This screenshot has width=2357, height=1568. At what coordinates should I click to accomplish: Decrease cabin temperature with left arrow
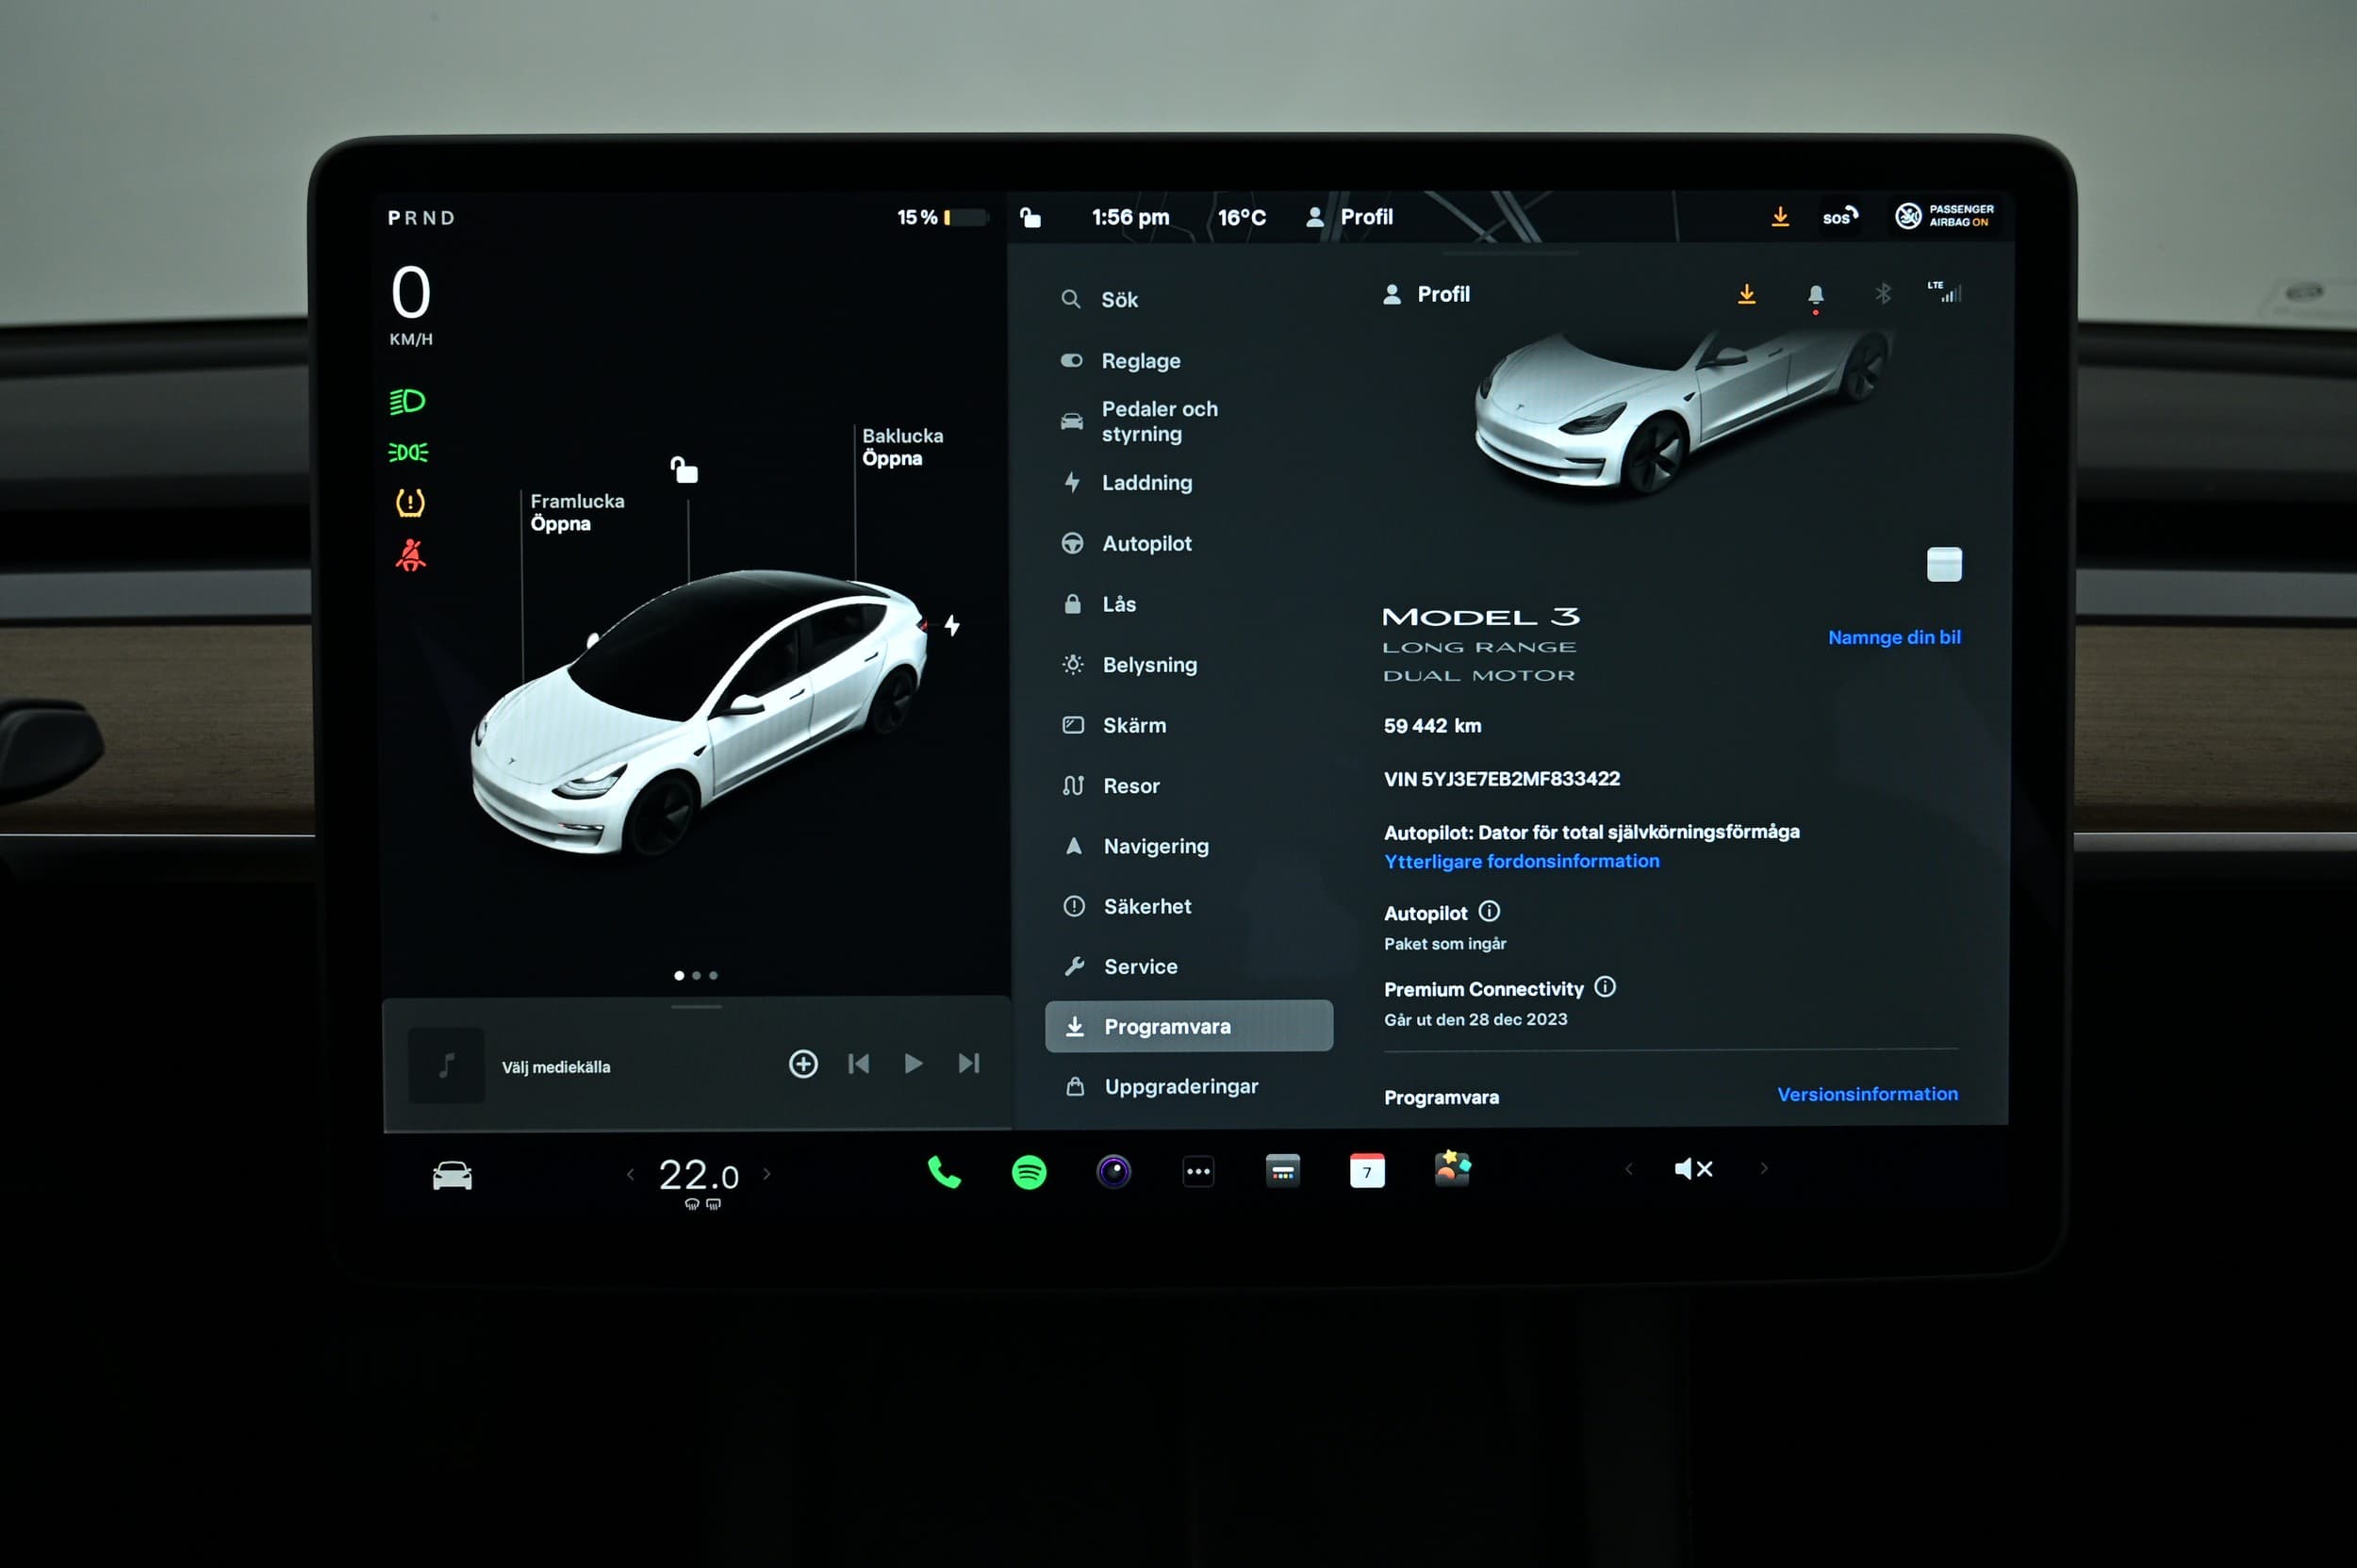(x=630, y=1174)
